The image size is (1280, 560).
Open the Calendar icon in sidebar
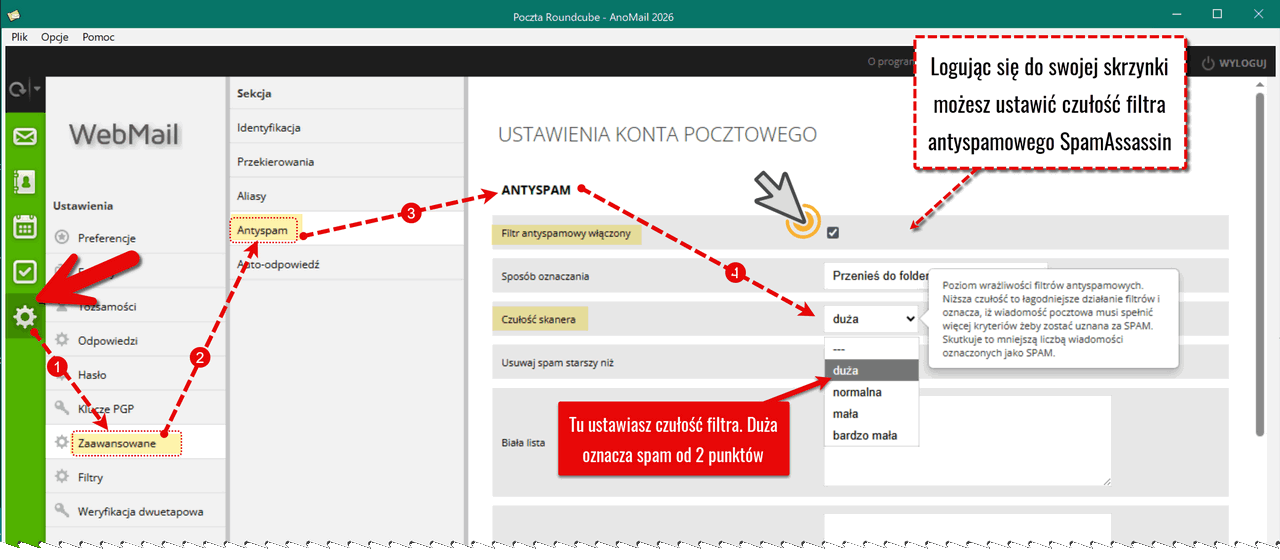coord(25,226)
